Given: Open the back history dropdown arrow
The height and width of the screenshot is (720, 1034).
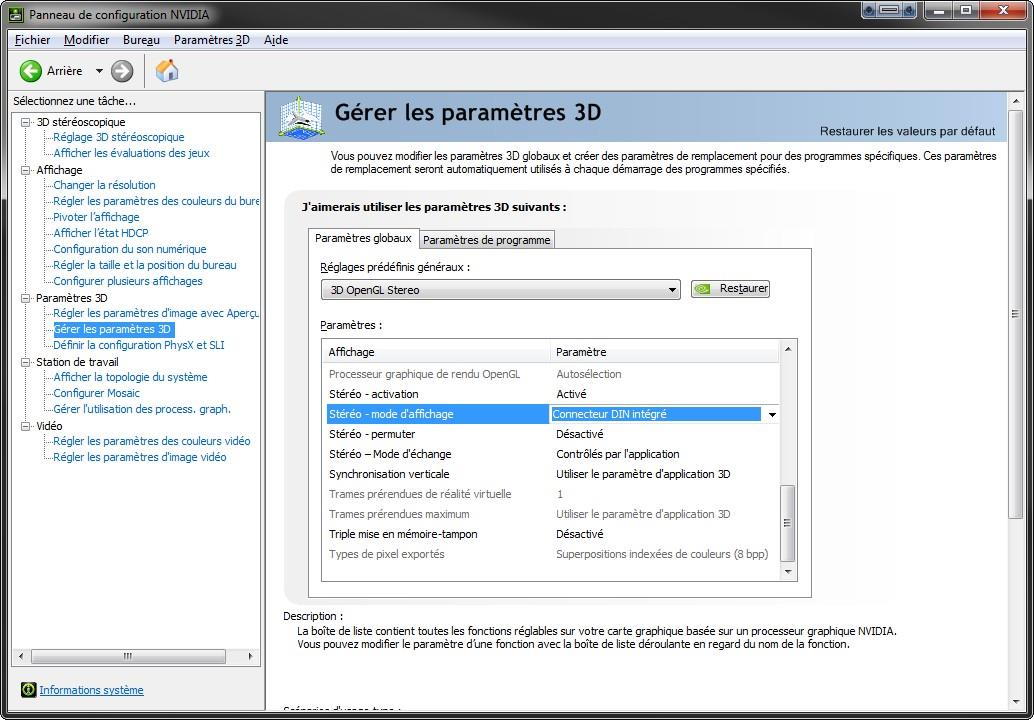Looking at the screenshot, I should coord(99,71).
